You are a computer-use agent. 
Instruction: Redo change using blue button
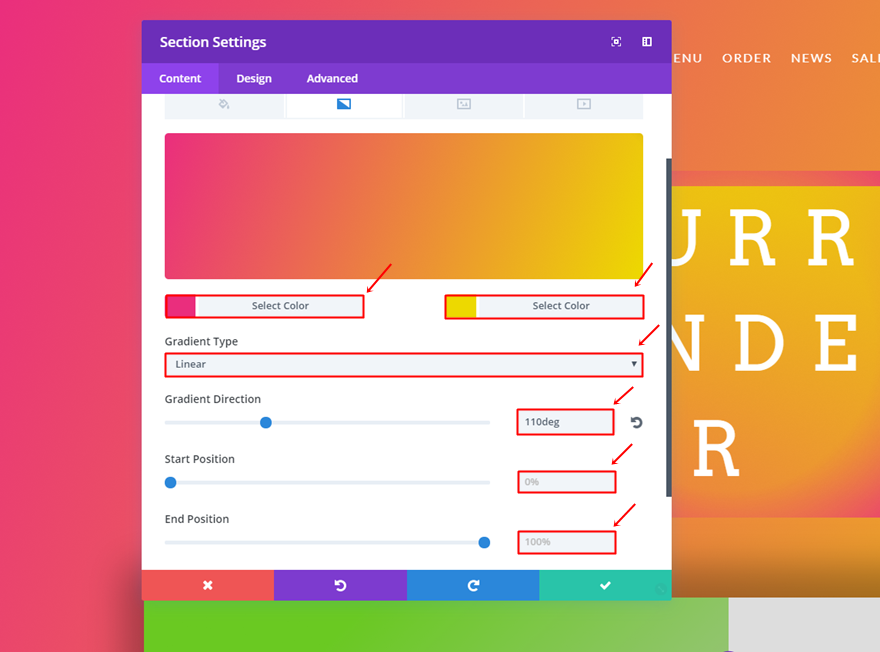click(x=473, y=585)
